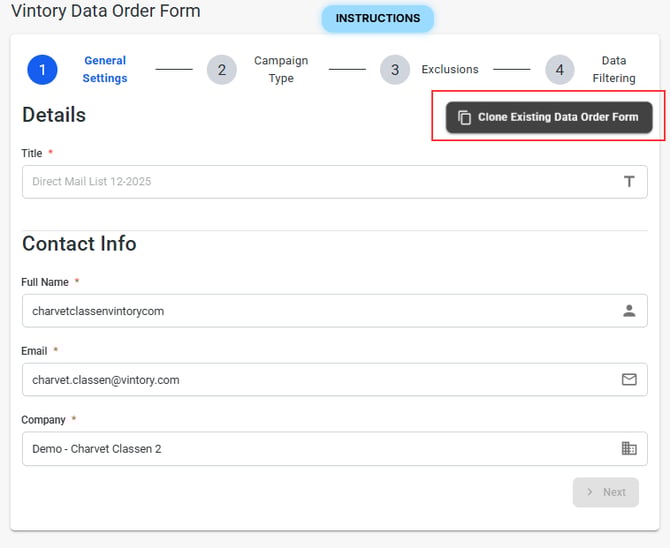Click the building icon in Company field
Viewport: 670px width, 548px height.
pos(629,449)
